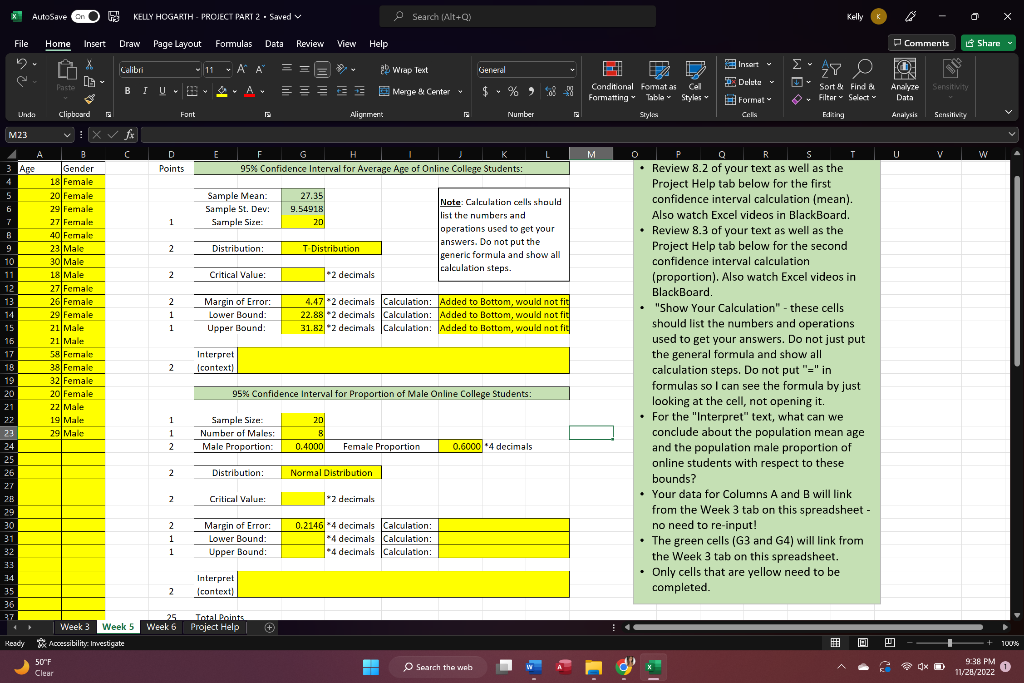
Task: Click the Decrease Decimal icon
Action: coord(568,91)
